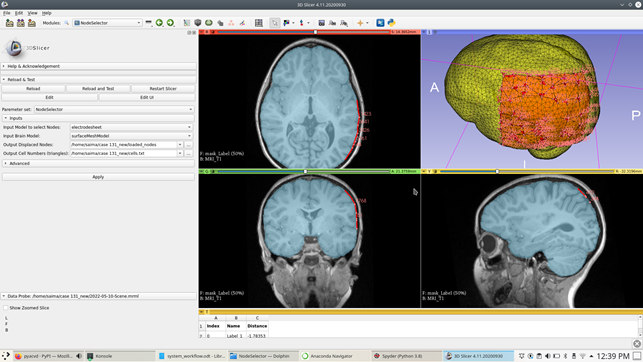
Task: Collapse the Reload & Test section
Action: click(x=98, y=80)
